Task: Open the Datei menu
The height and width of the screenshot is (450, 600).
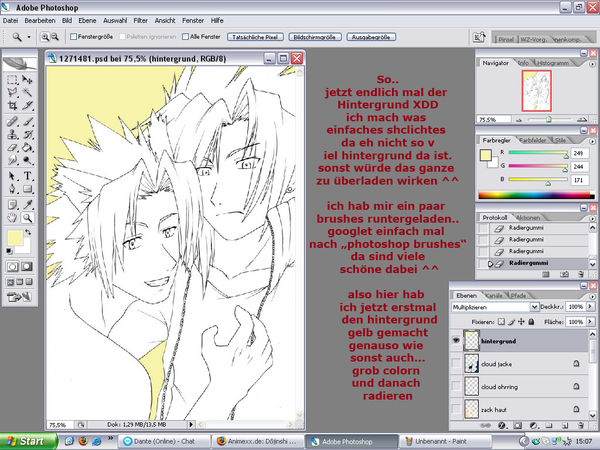Action: [x=10, y=21]
